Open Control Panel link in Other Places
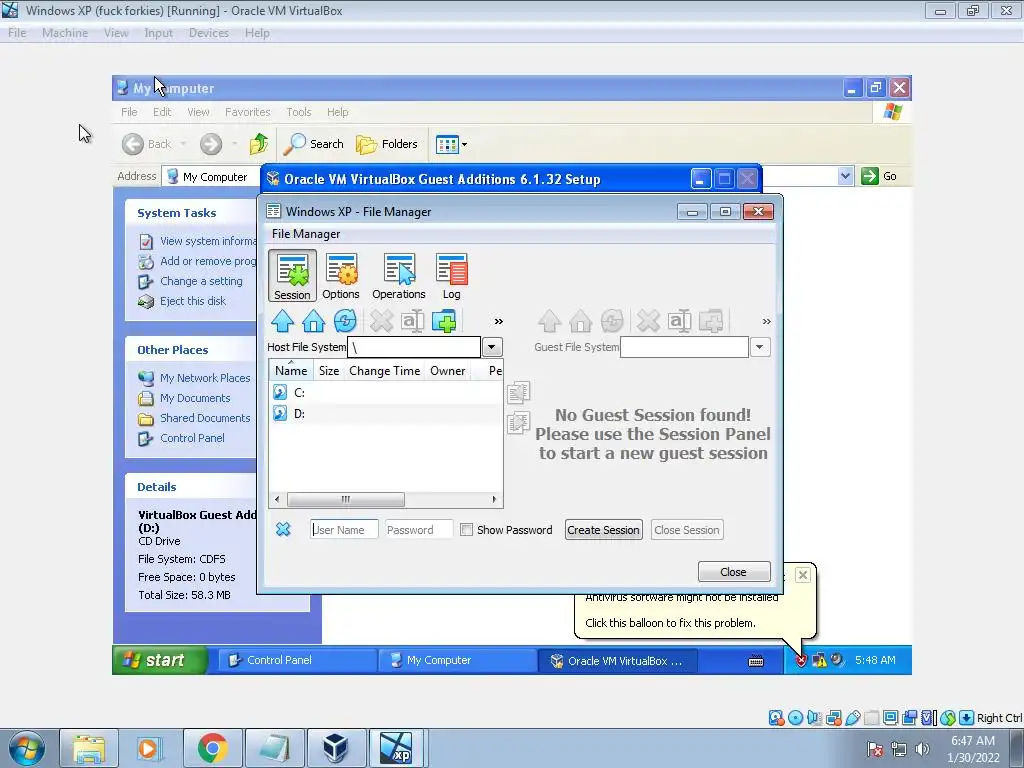 (192, 438)
